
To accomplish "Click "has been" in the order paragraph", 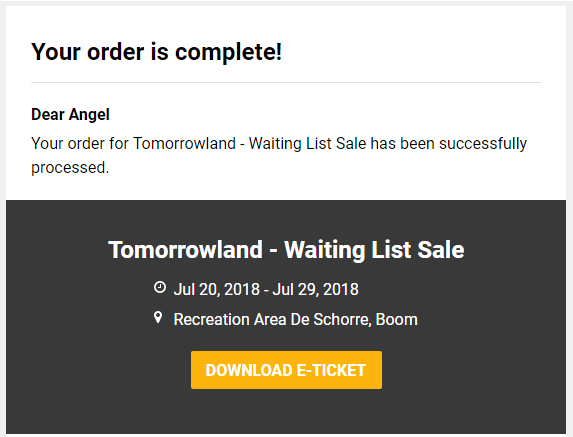I will (403, 143).
